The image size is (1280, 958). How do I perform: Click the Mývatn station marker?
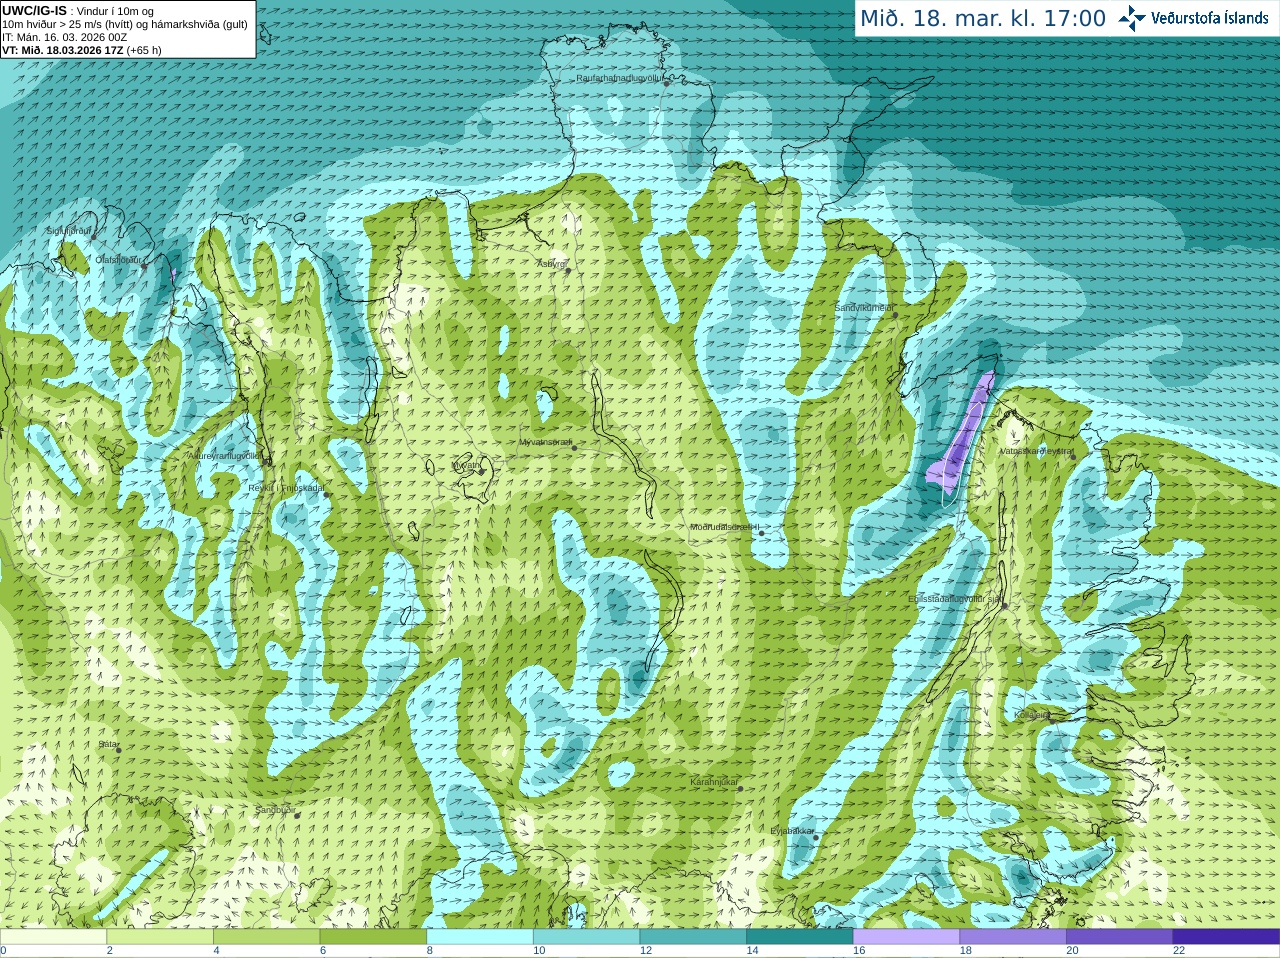click(x=482, y=471)
